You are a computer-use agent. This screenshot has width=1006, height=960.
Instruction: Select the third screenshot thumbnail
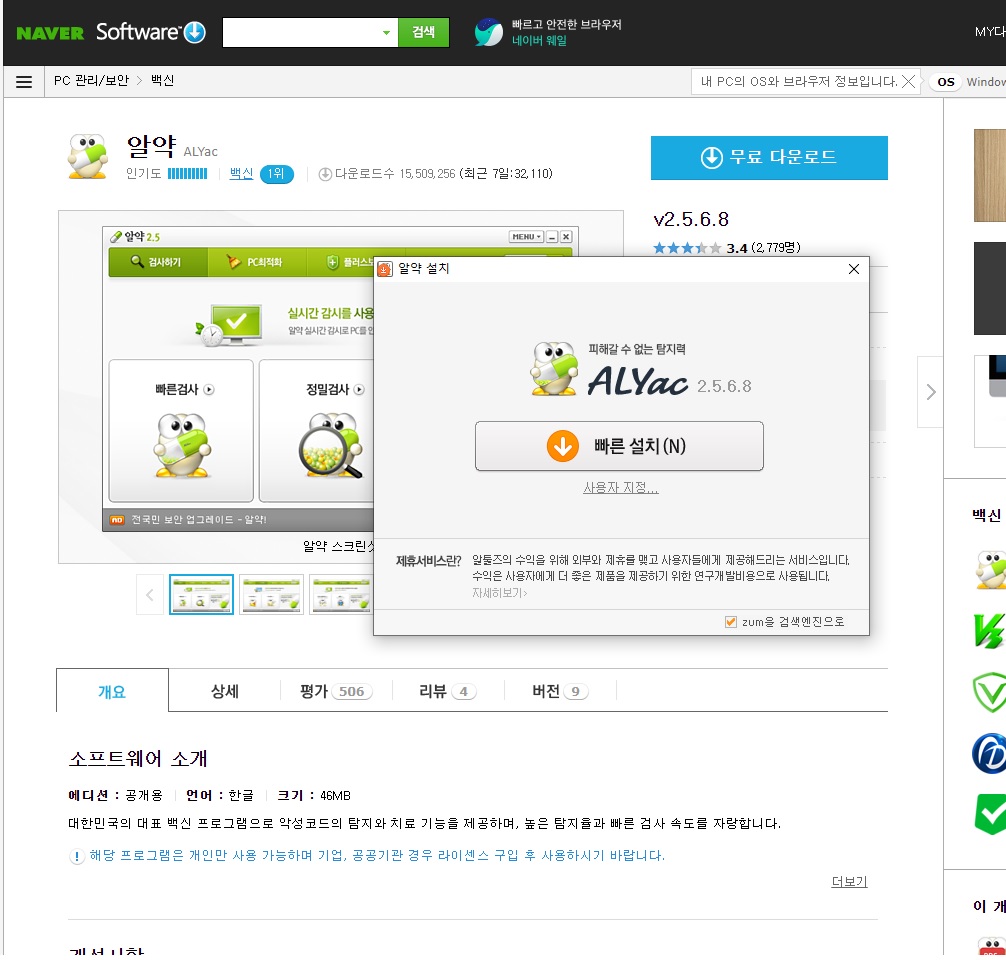(x=341, y=594)
